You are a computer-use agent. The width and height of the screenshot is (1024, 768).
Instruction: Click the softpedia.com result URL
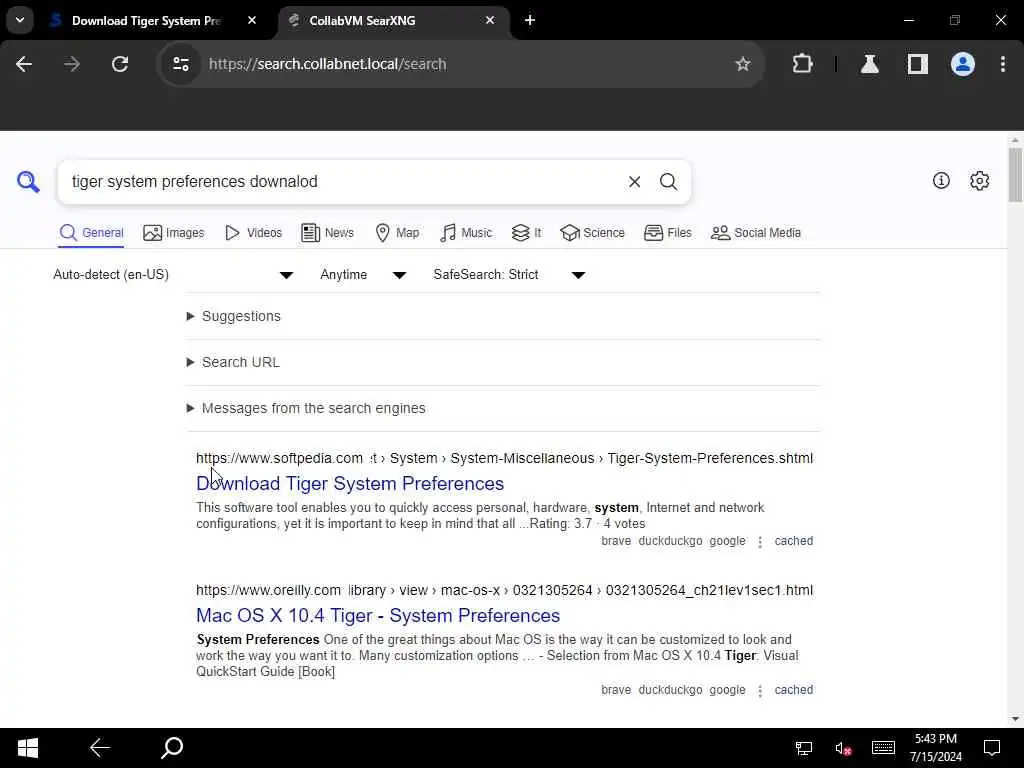tap(504, 458)
